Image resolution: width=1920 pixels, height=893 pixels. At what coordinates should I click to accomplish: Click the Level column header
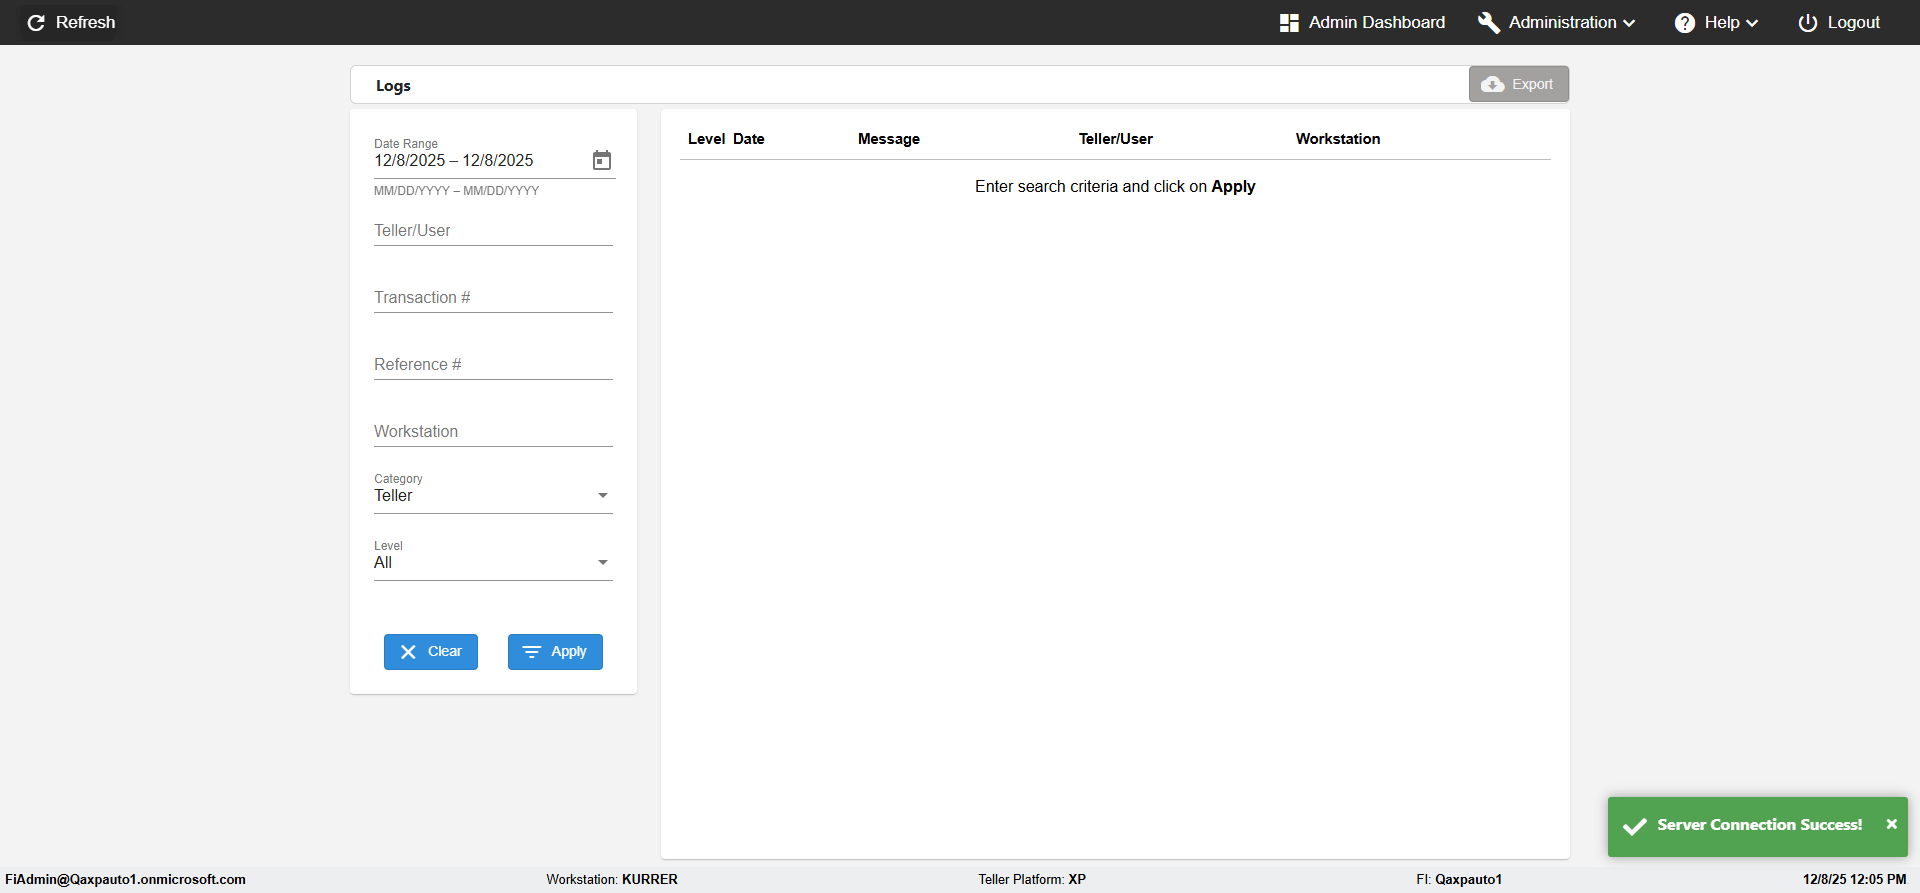(706, 139)
